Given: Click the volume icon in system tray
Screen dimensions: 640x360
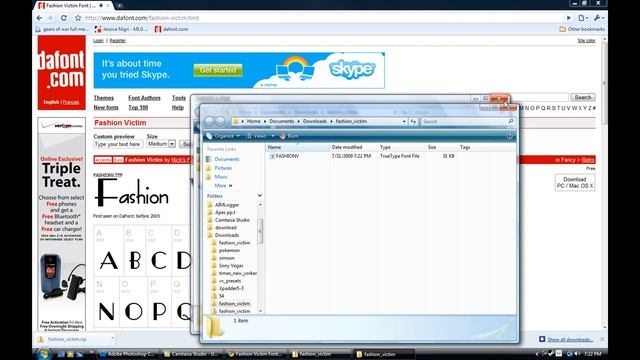Looking at the screenshot, I should click(577, 353).
